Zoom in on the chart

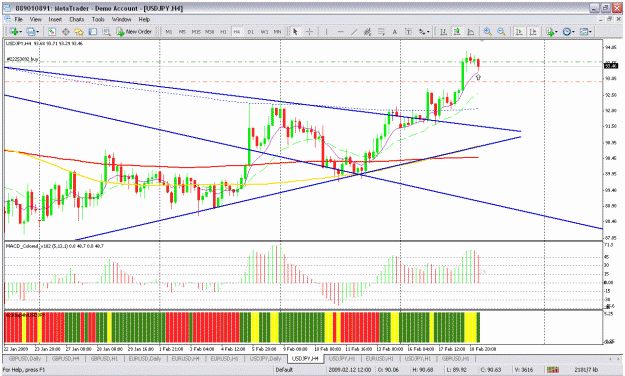click(x=487, y=31)
